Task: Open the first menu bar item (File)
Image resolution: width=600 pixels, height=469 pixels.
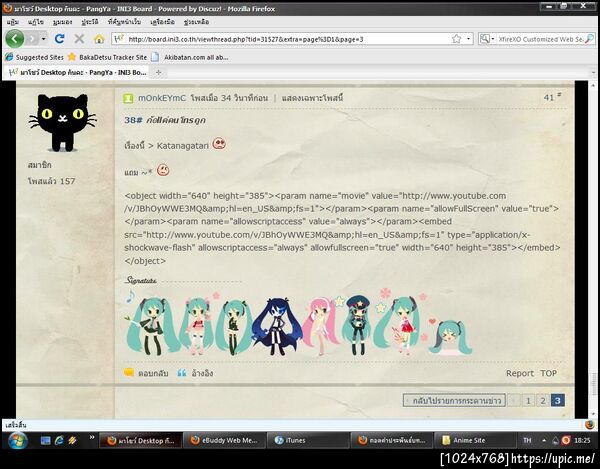Action: (x=13, y=22)
